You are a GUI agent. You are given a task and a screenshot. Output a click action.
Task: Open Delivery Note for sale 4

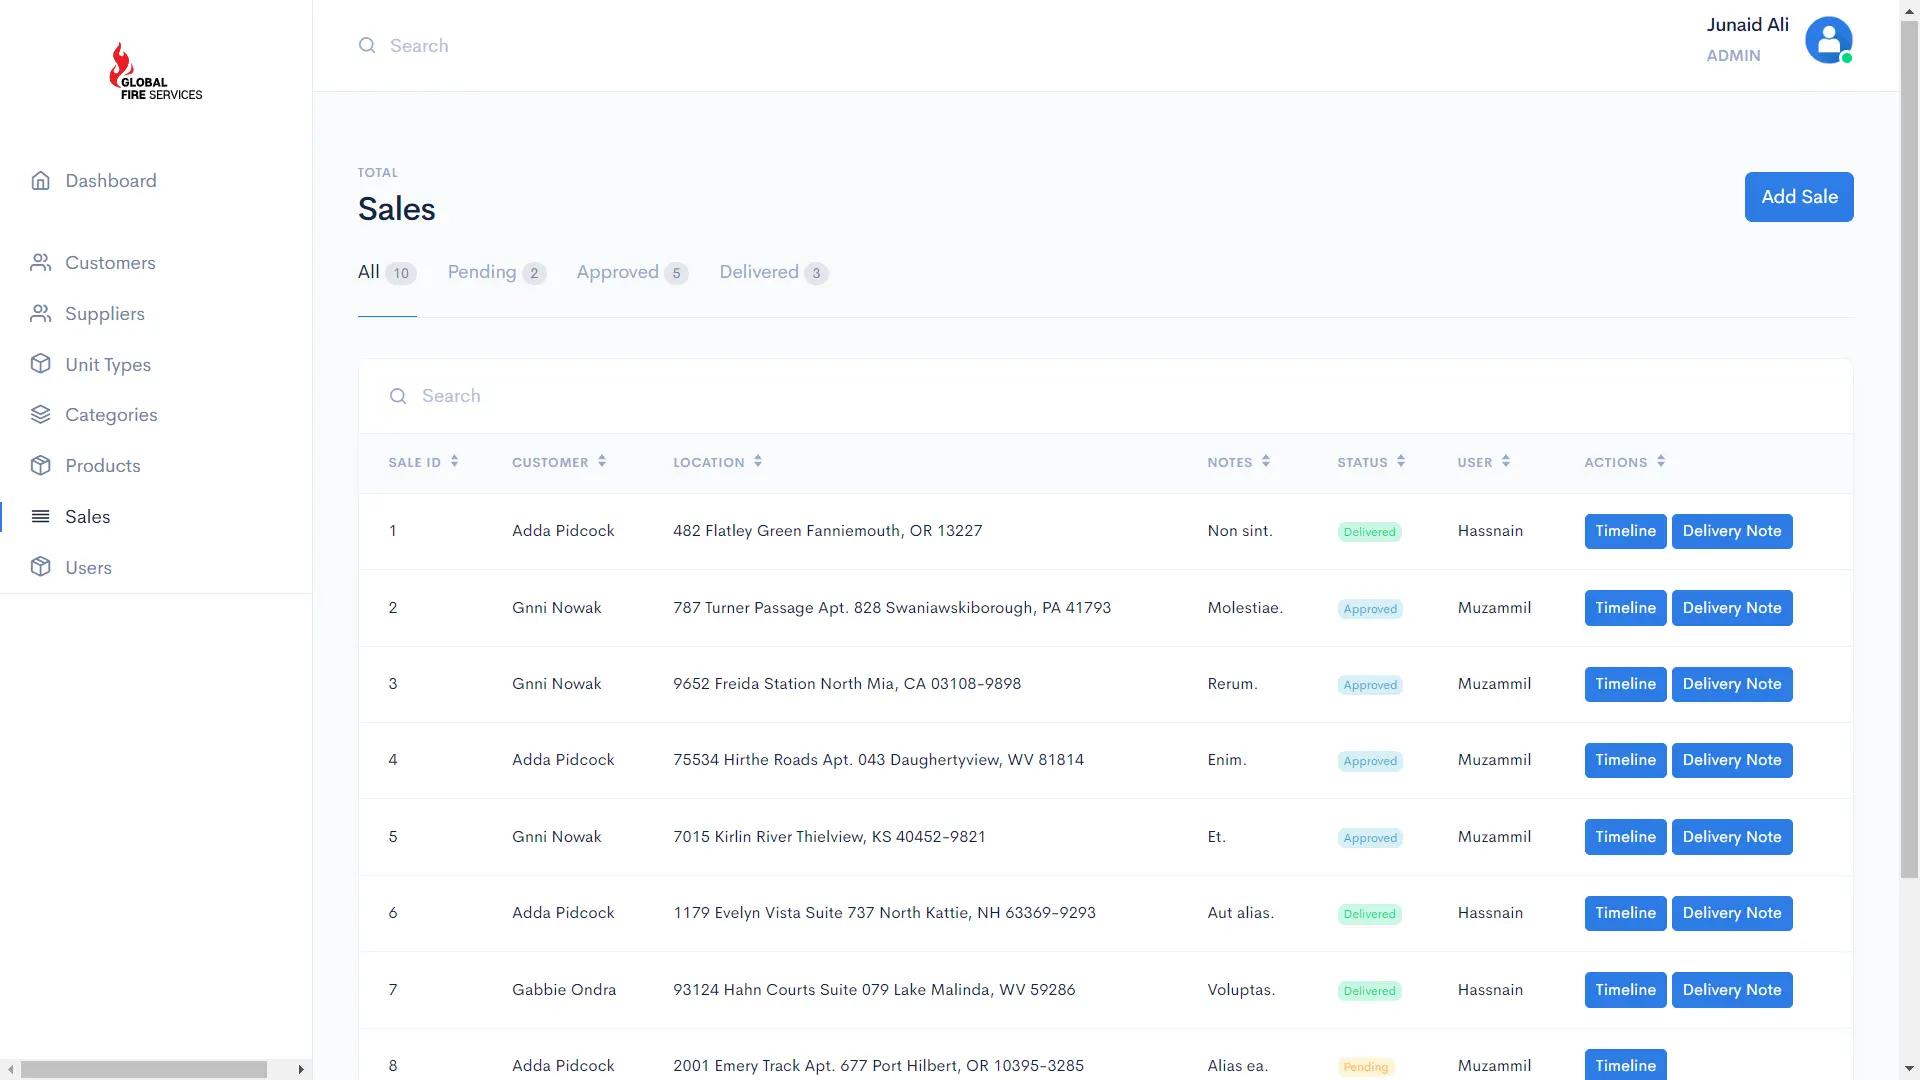1731,760
